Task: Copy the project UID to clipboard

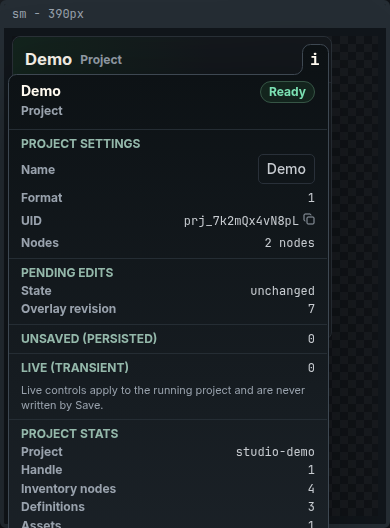Action: 309,219
